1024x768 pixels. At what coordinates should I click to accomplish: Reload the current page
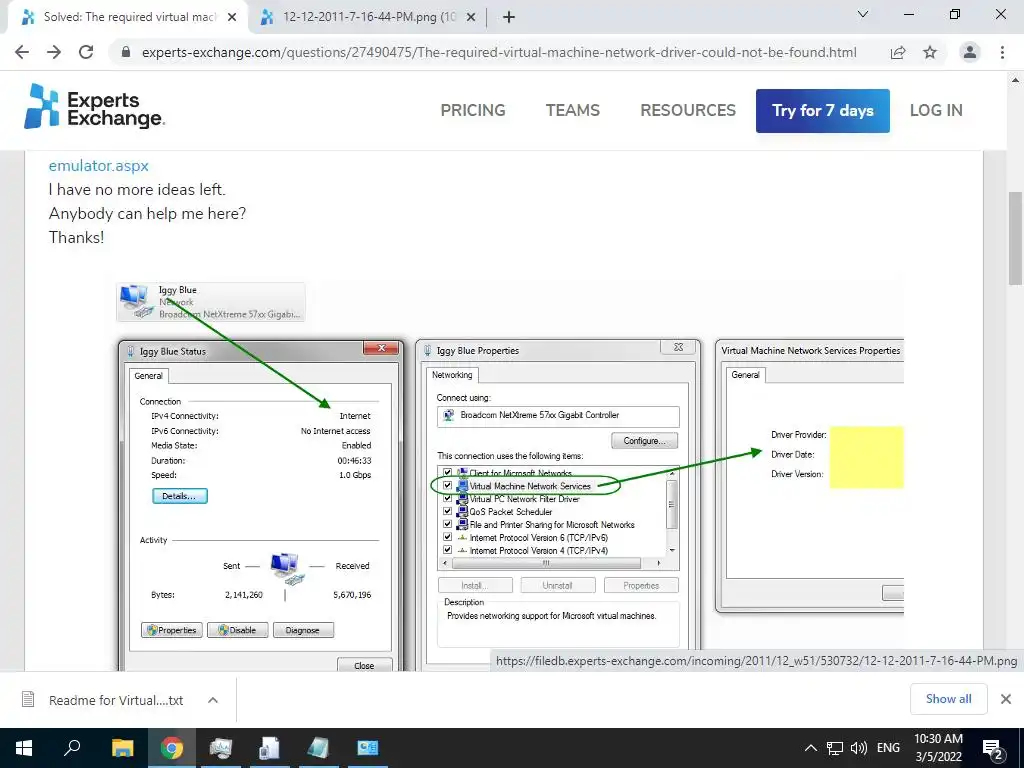tap(86, 52)
